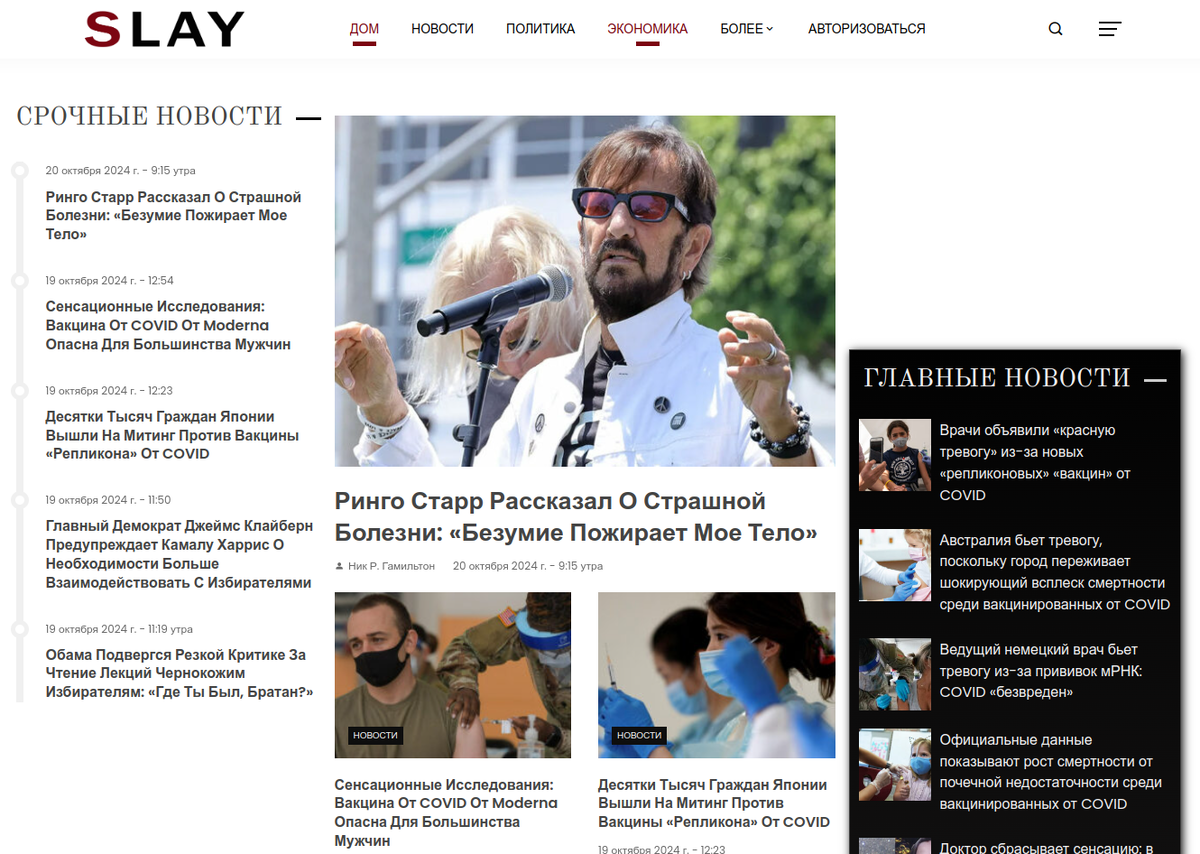Image resolution: width=1200 pixels, height=854 pixels.
Task: Open Австралия бьет тревогу top news link
Action: pos(1054,572)
